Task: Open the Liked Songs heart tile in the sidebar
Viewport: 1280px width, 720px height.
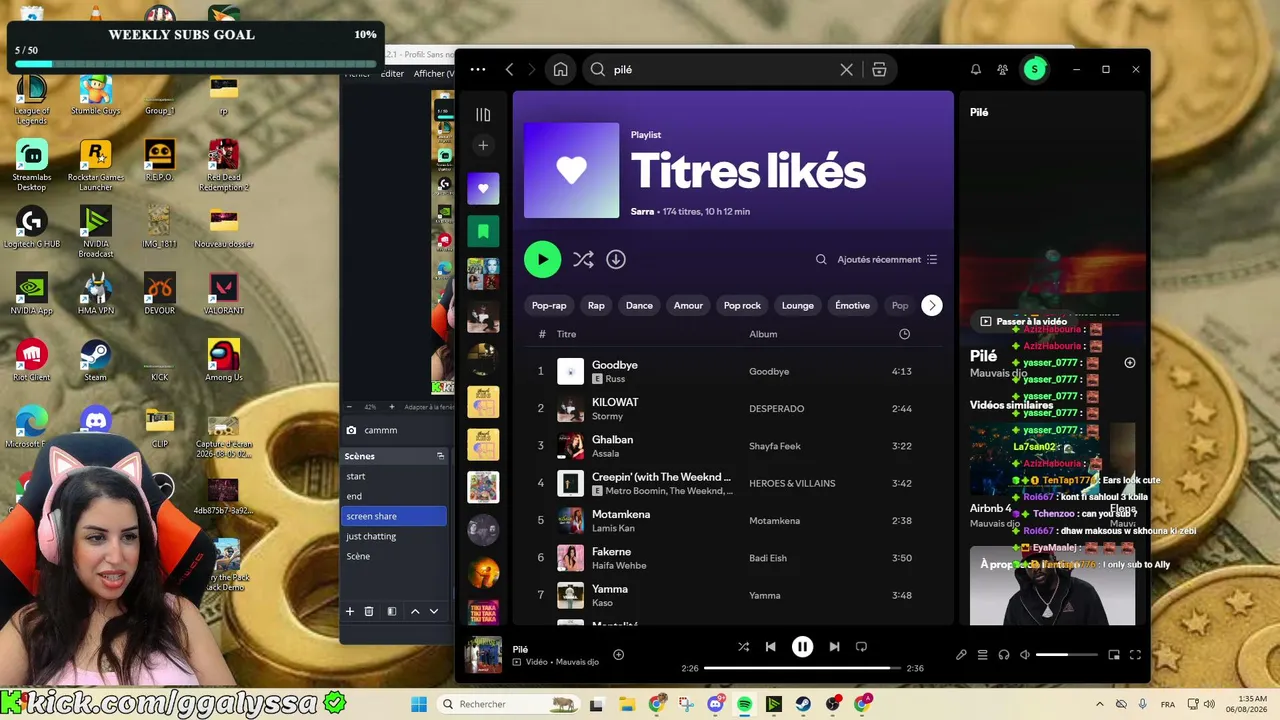Action: [483, 189]
